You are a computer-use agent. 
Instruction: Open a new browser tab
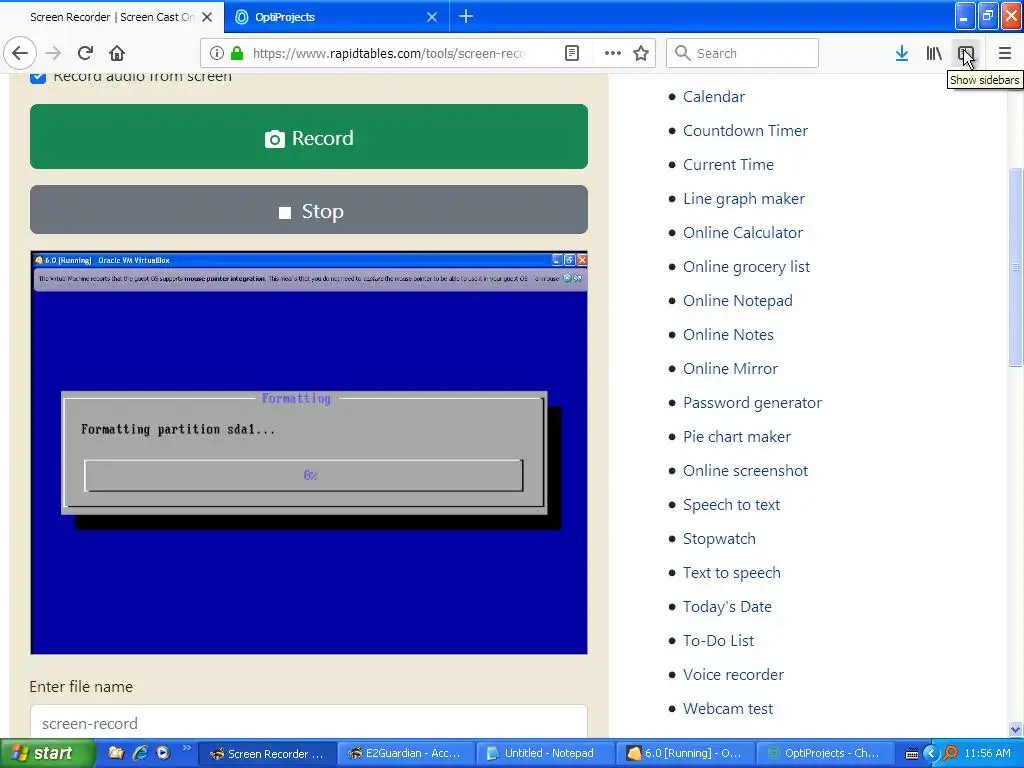[466, 17]
